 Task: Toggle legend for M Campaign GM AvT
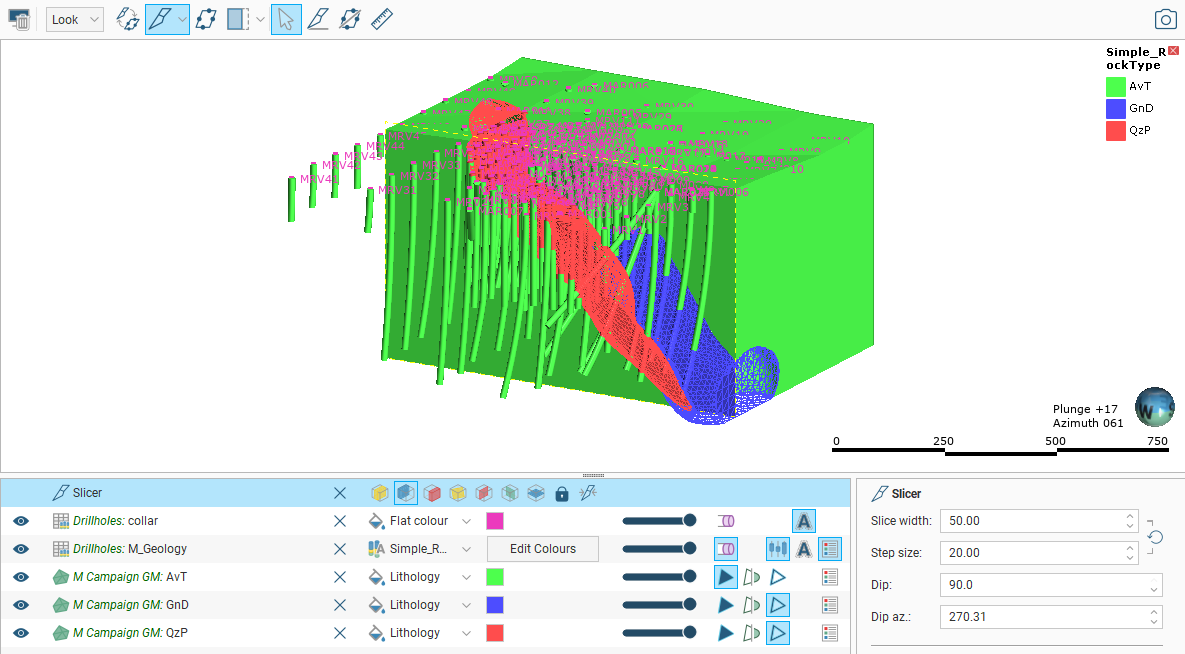click(x=829, y=577)
